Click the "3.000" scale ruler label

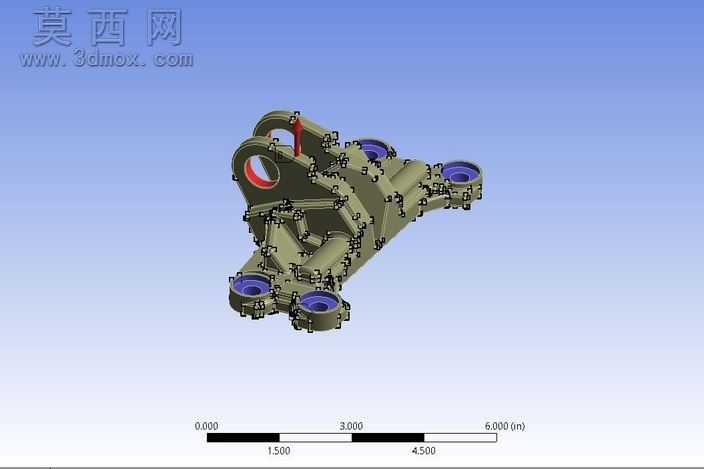351,426
